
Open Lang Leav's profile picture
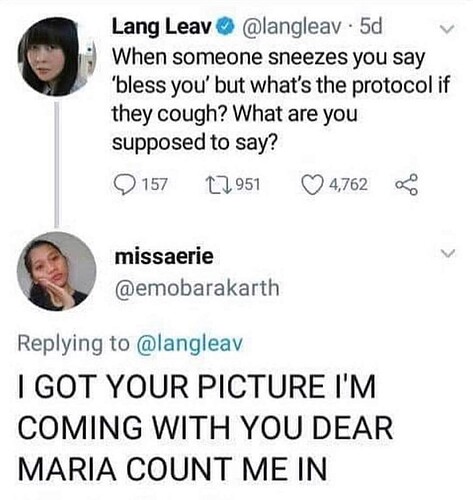click(x=57, y=57)
